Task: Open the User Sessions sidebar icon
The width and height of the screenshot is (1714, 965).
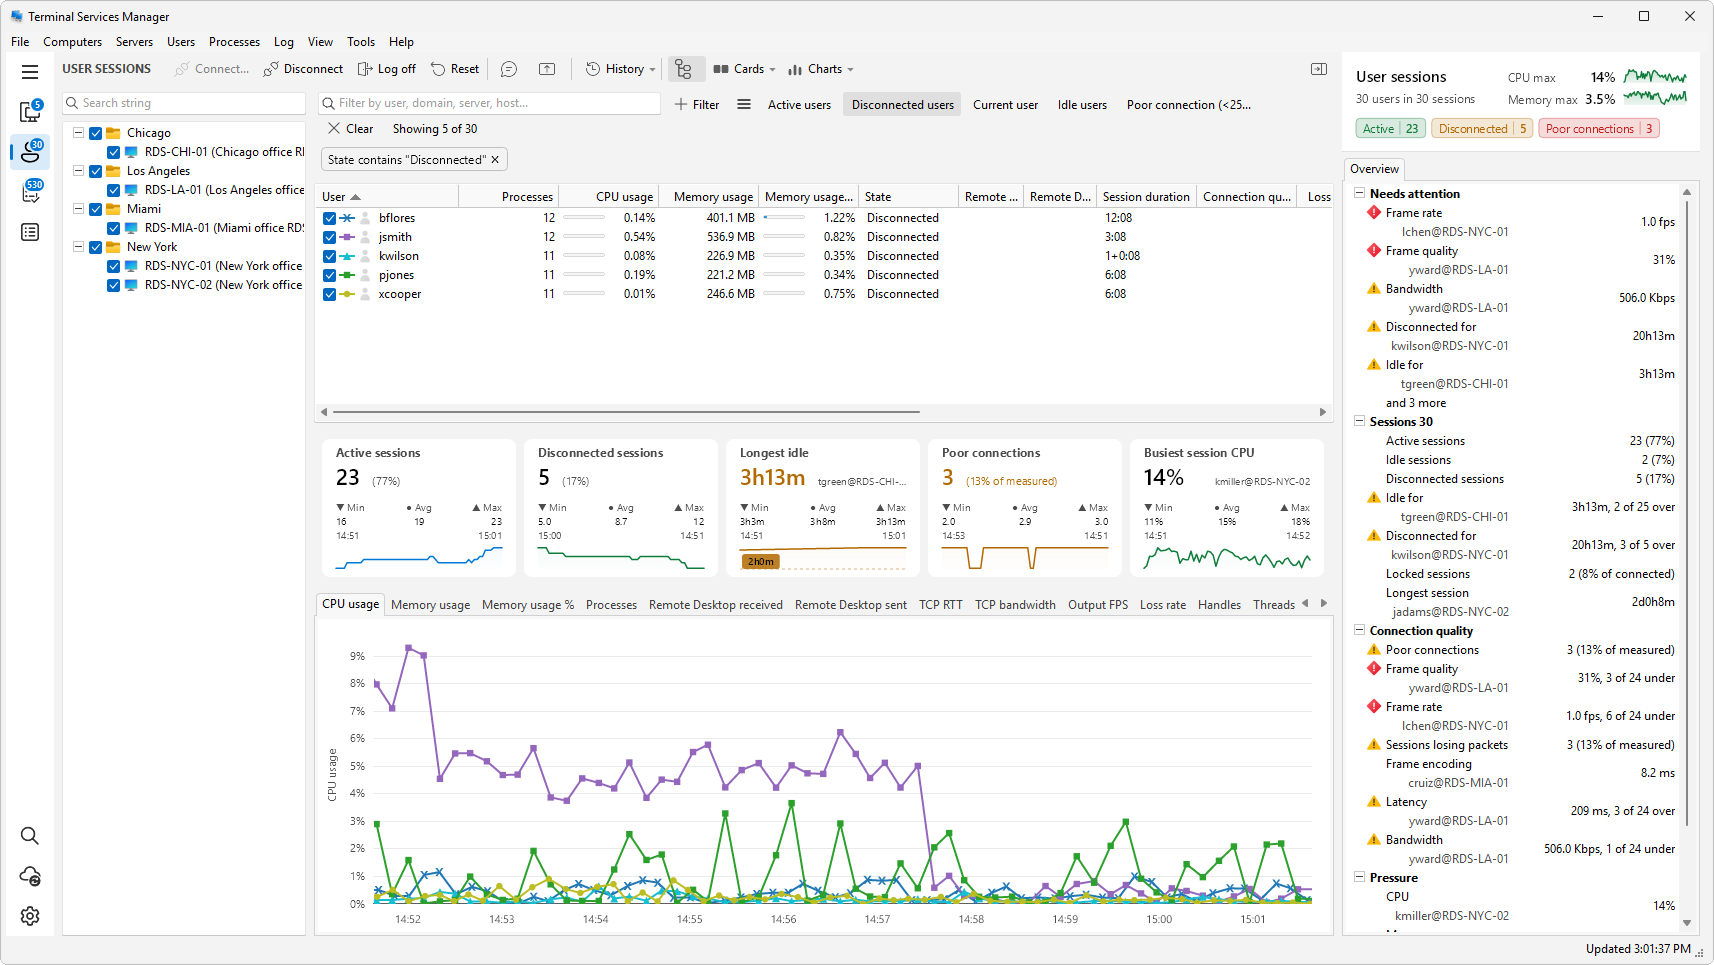Action: click(x=31, y=152)
